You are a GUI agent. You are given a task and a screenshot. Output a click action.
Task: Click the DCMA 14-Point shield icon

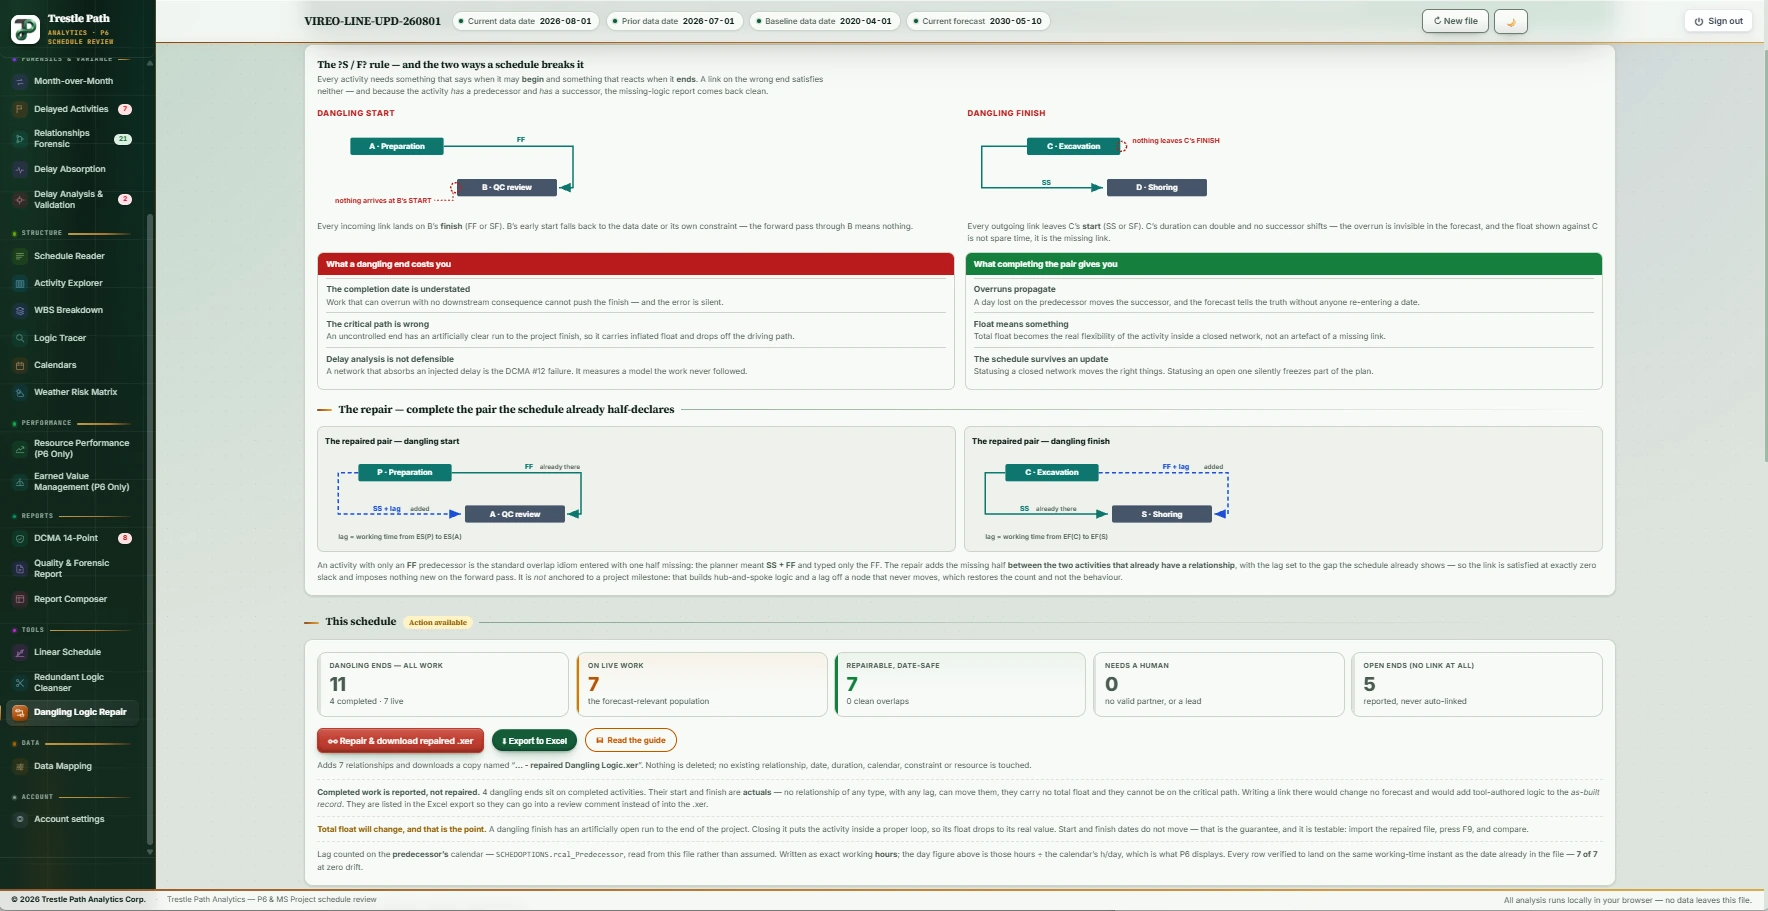click(20, 539)
